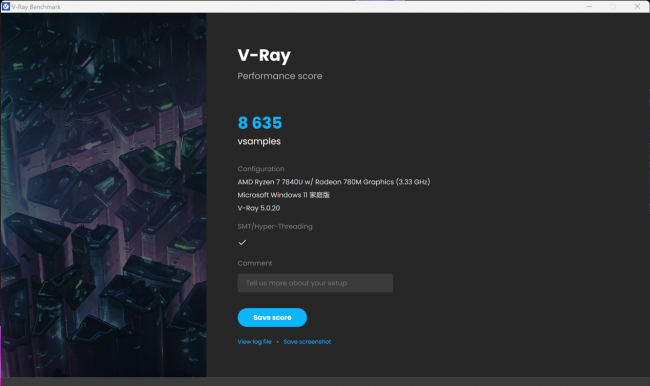
Task: Click the SMT/Hyper-Threading label
Action: [x=275, y=226]
